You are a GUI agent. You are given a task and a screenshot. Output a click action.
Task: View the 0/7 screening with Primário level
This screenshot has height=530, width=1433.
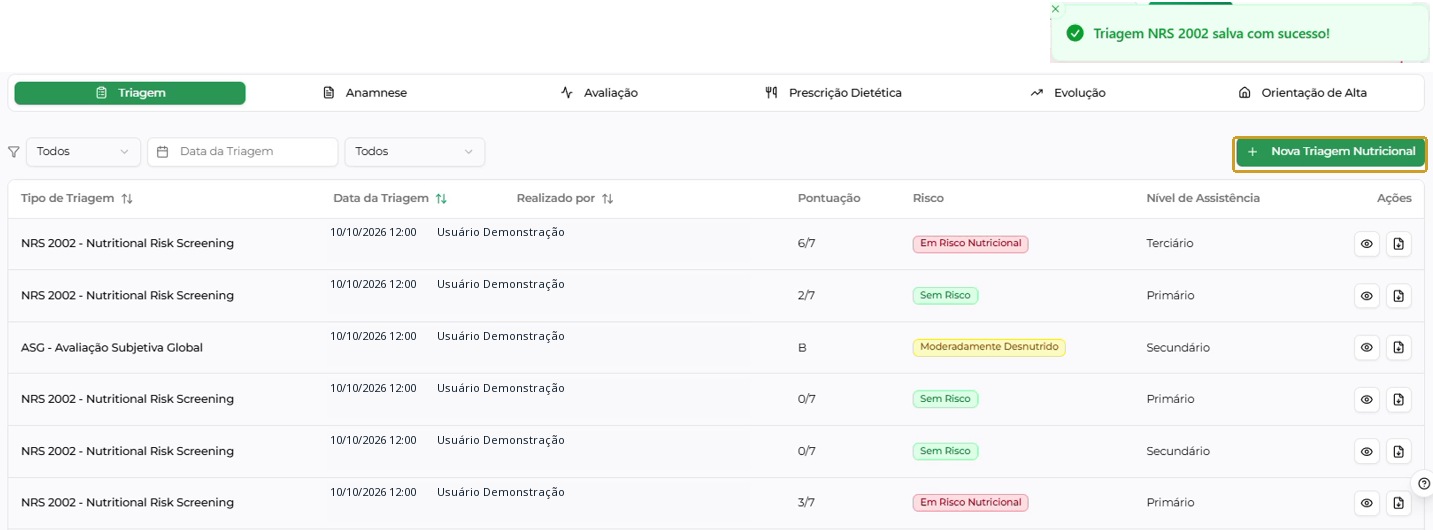point(1366,400)
